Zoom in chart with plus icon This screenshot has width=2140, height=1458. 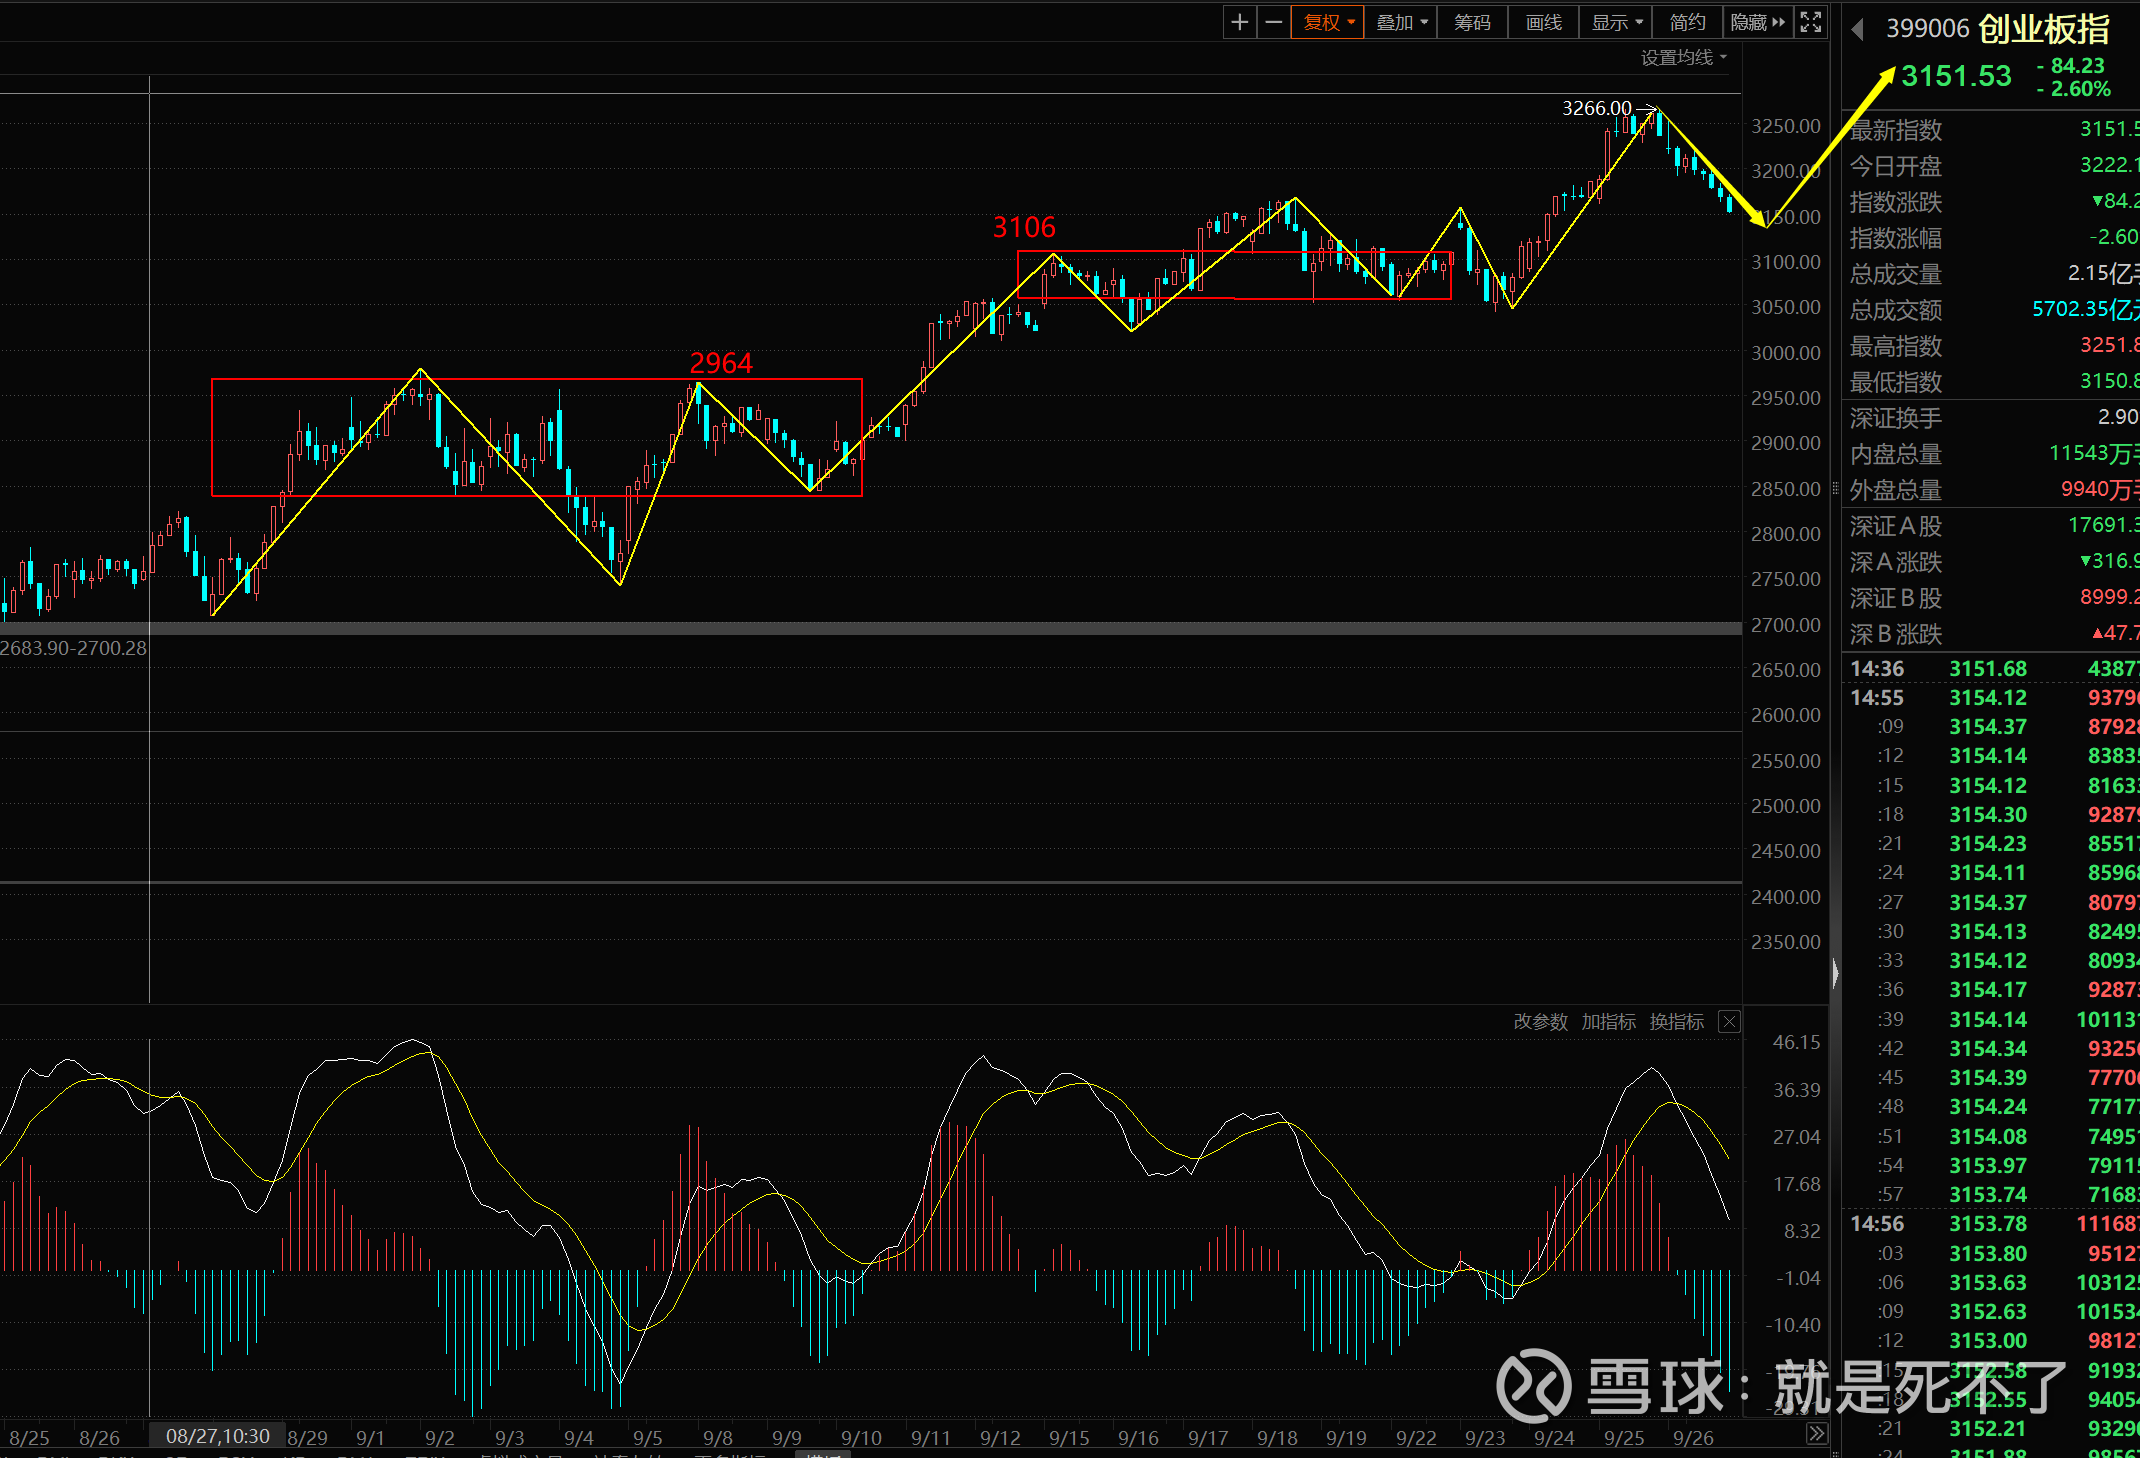click(x=1239, y=22)
